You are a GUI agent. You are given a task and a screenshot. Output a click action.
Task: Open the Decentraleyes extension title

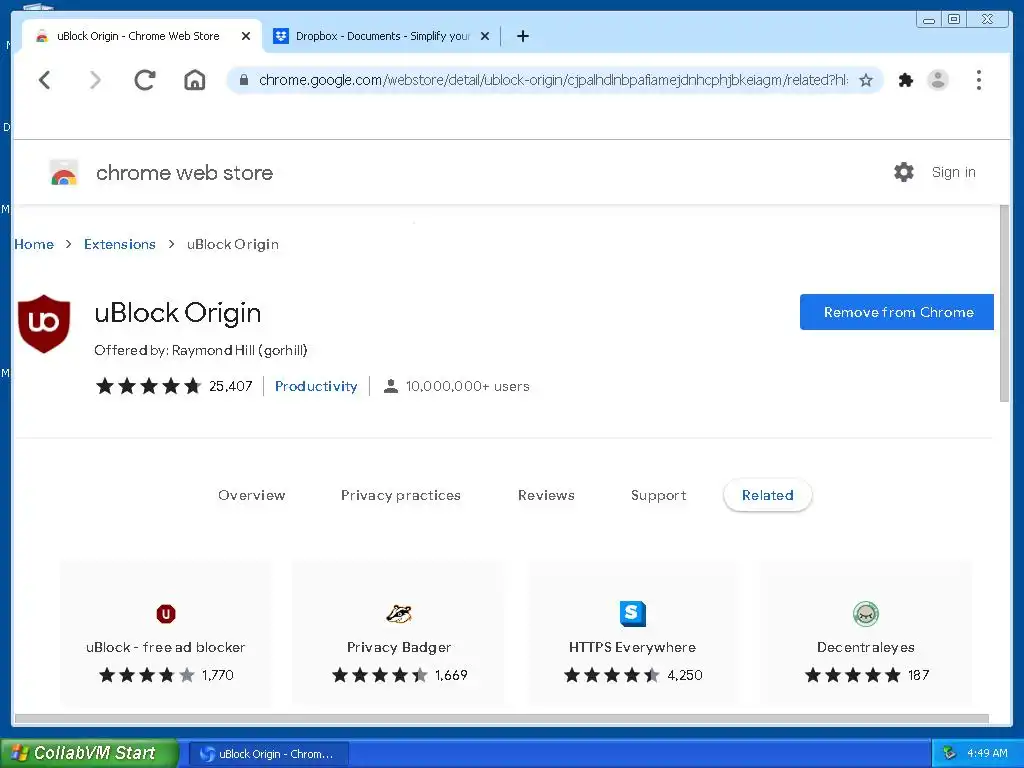point(866,647)
